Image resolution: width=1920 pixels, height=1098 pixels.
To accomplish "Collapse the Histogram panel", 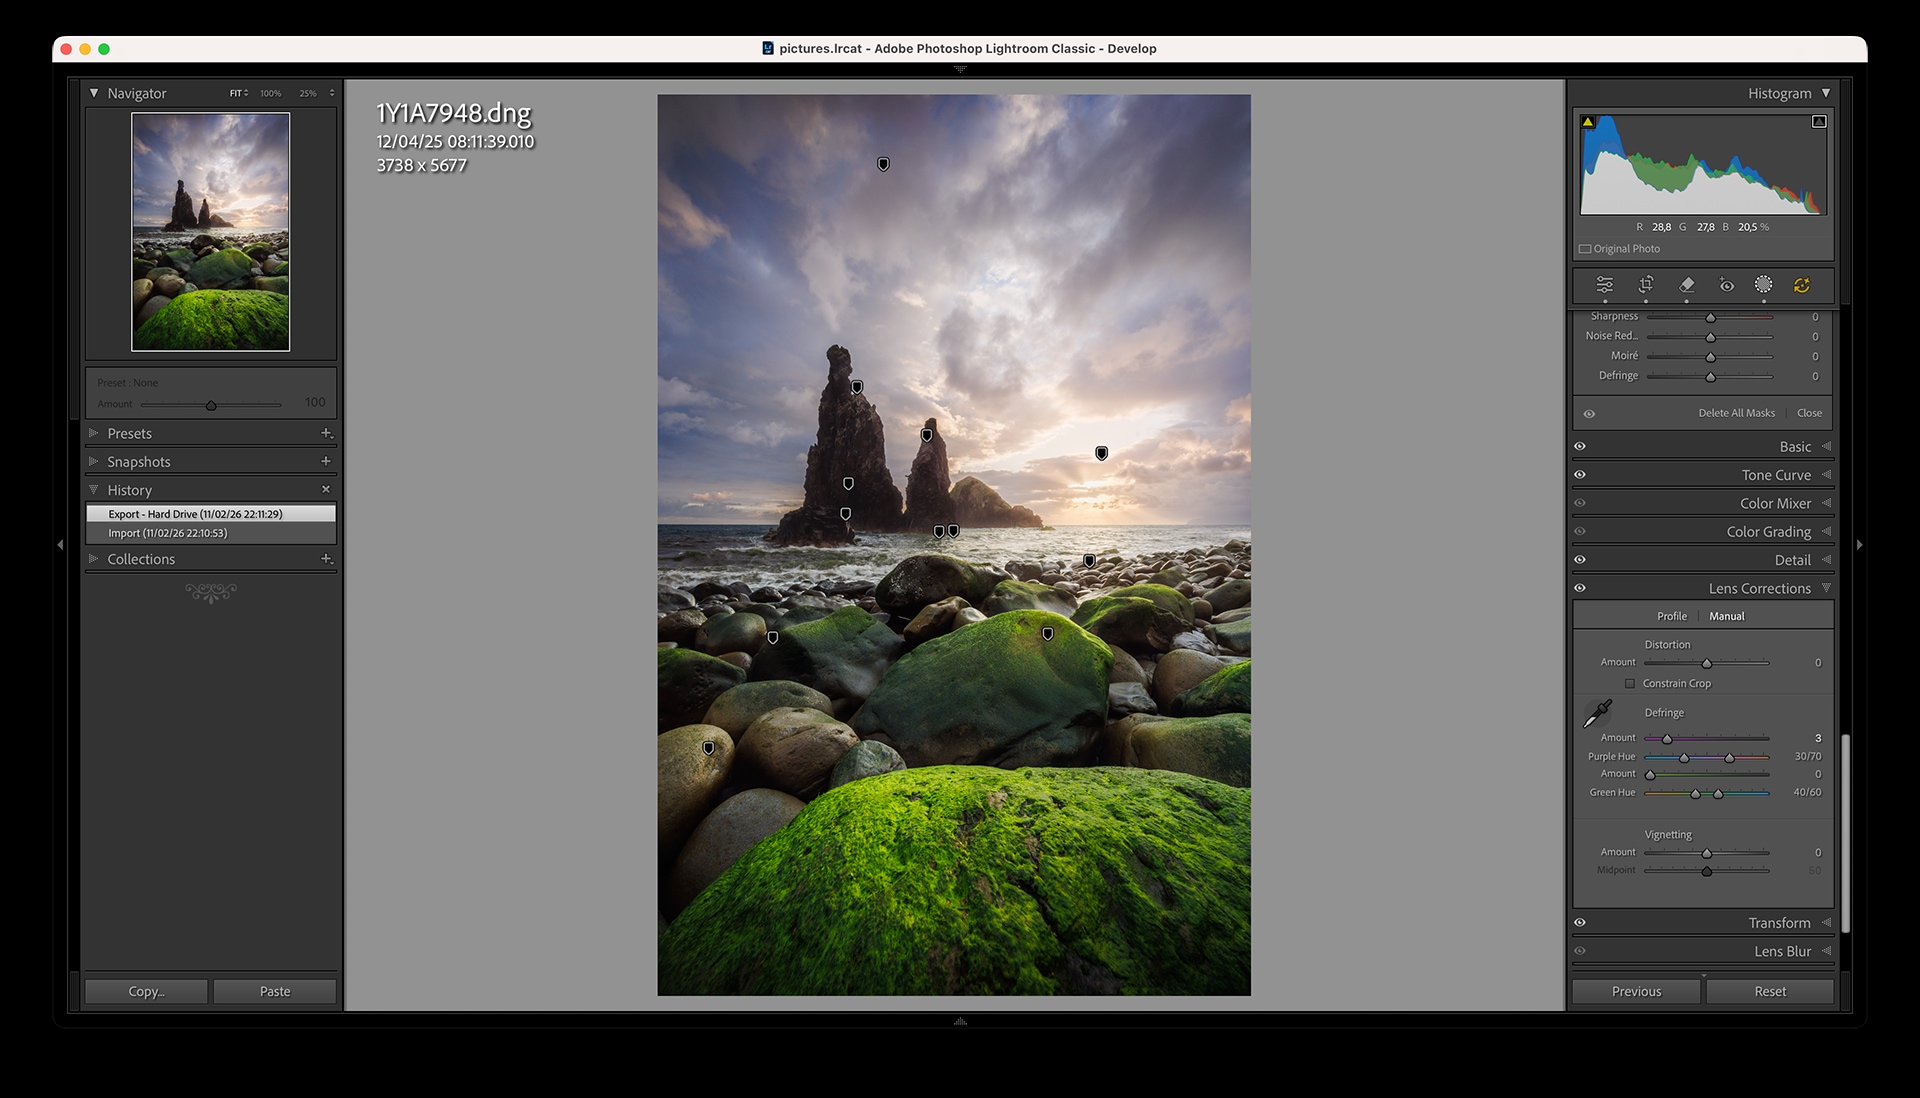I will (1826, 93).
